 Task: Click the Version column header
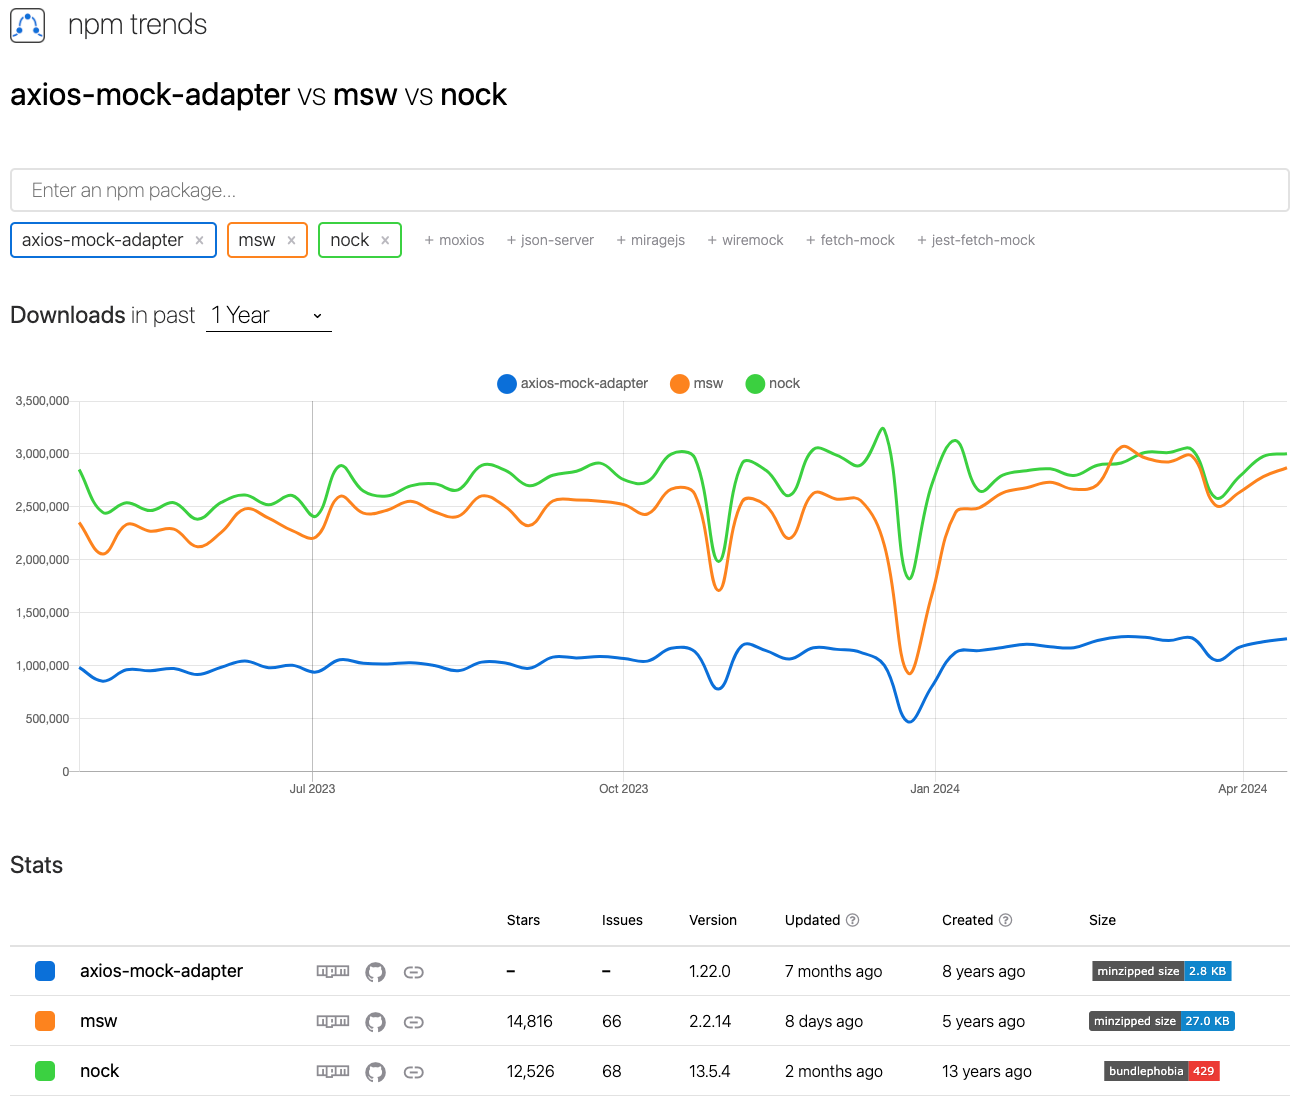pos(713,920)
